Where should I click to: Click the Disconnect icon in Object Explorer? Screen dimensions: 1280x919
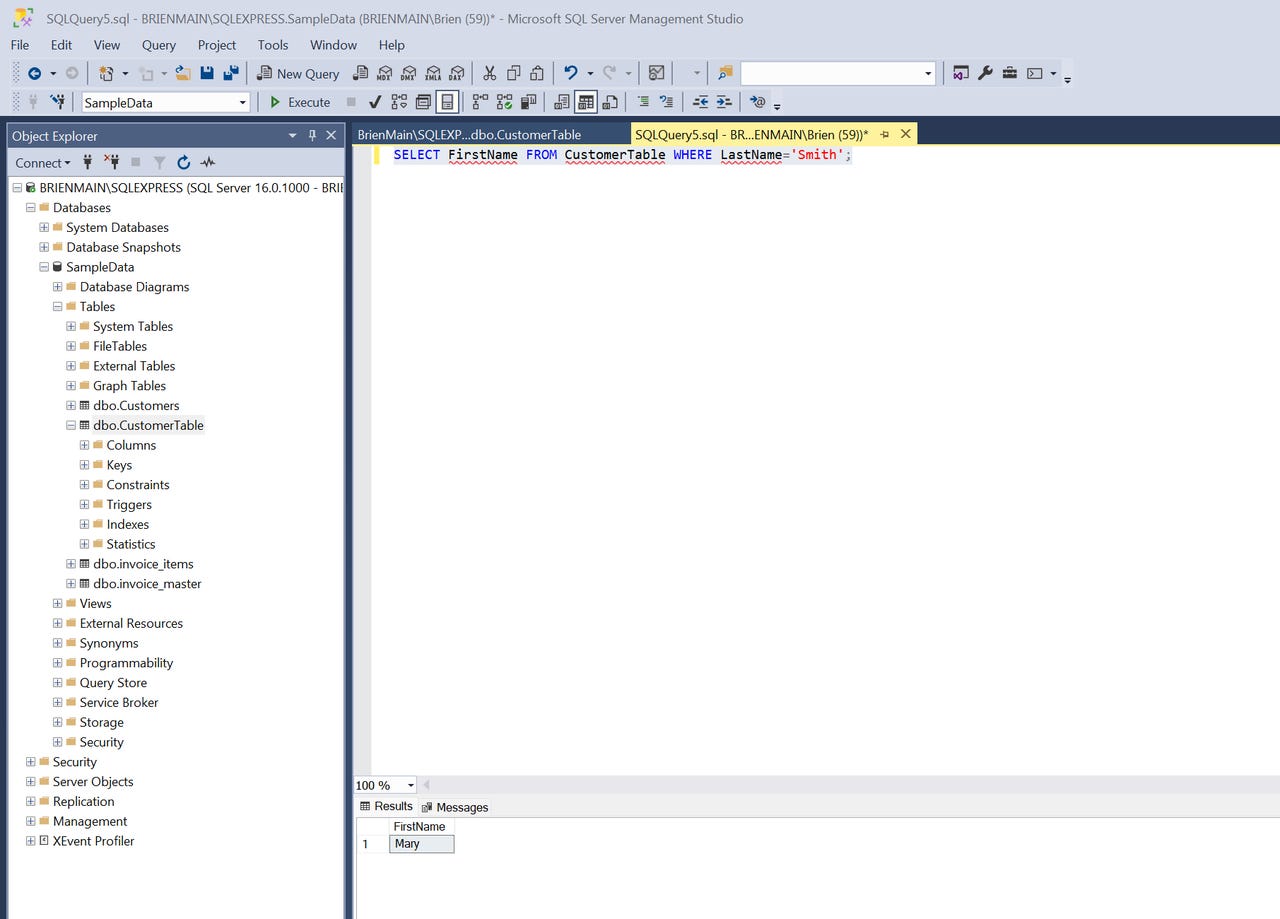click(x=110, y=162)
